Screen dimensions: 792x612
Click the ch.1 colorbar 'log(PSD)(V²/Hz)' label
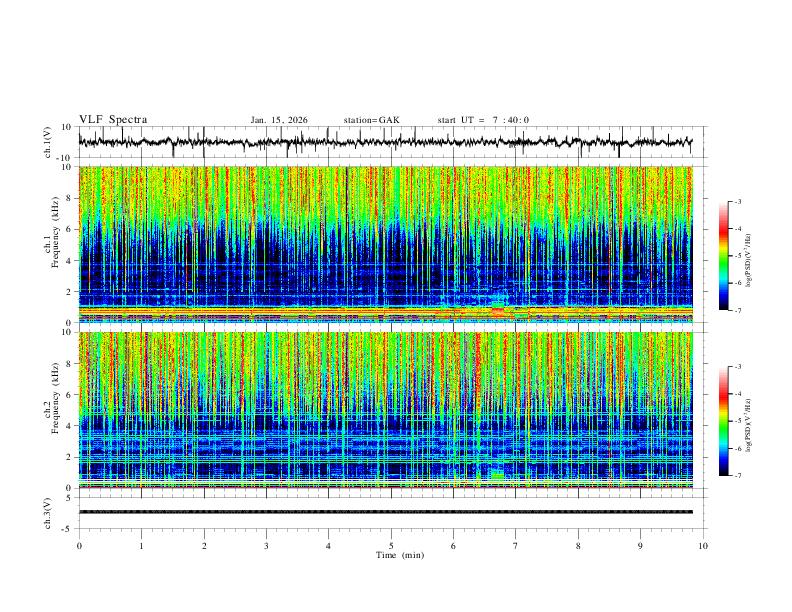click(x=749, y=260)
